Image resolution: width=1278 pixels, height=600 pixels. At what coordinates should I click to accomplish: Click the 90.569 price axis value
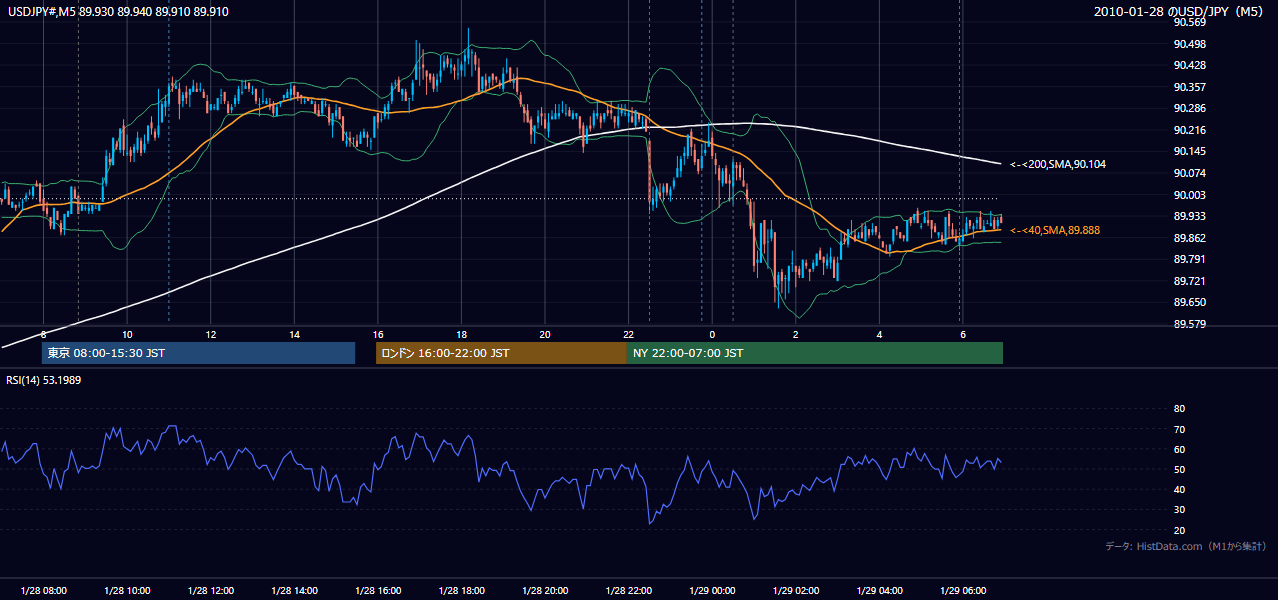(x=1190, y=22)
